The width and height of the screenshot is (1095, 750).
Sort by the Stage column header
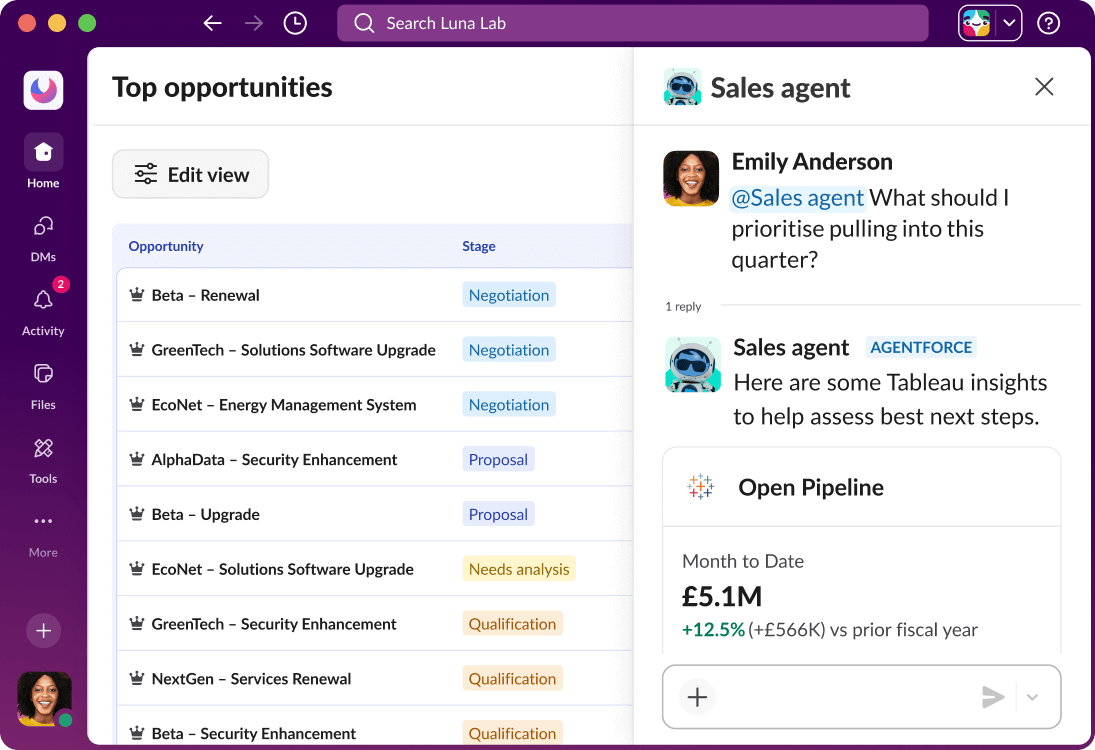point(478,246)
